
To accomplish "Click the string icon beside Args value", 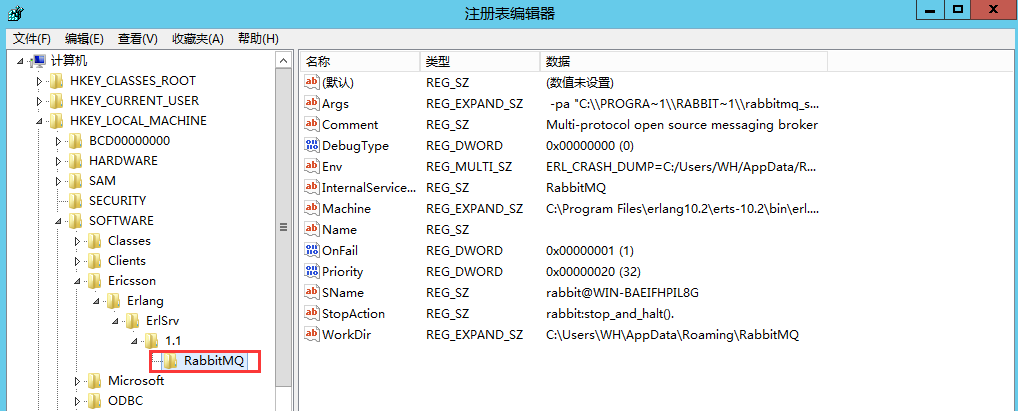I will pos(311,103).
